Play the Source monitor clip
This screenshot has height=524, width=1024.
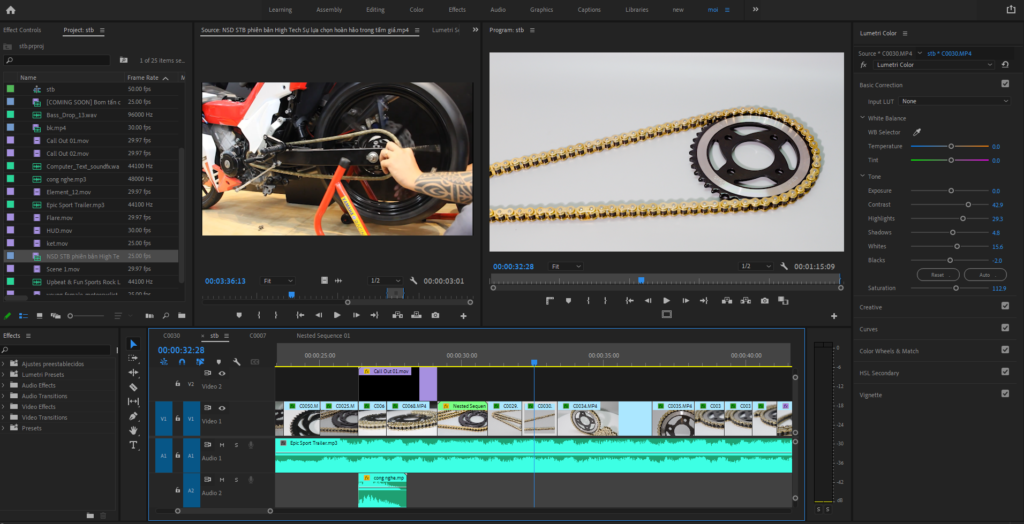(337, 315)
